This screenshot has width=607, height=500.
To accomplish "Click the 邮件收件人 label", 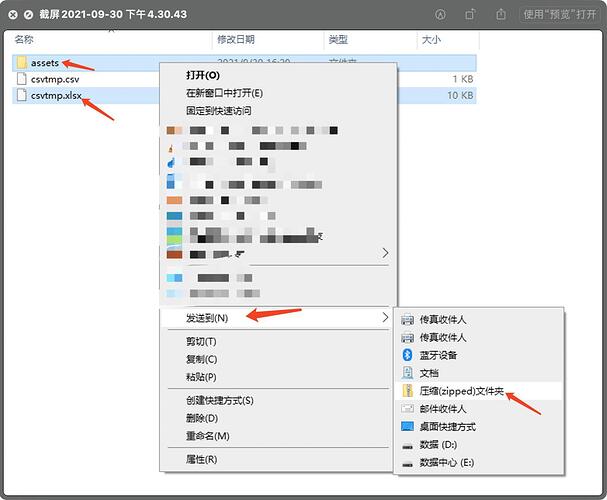I will 443,409.
